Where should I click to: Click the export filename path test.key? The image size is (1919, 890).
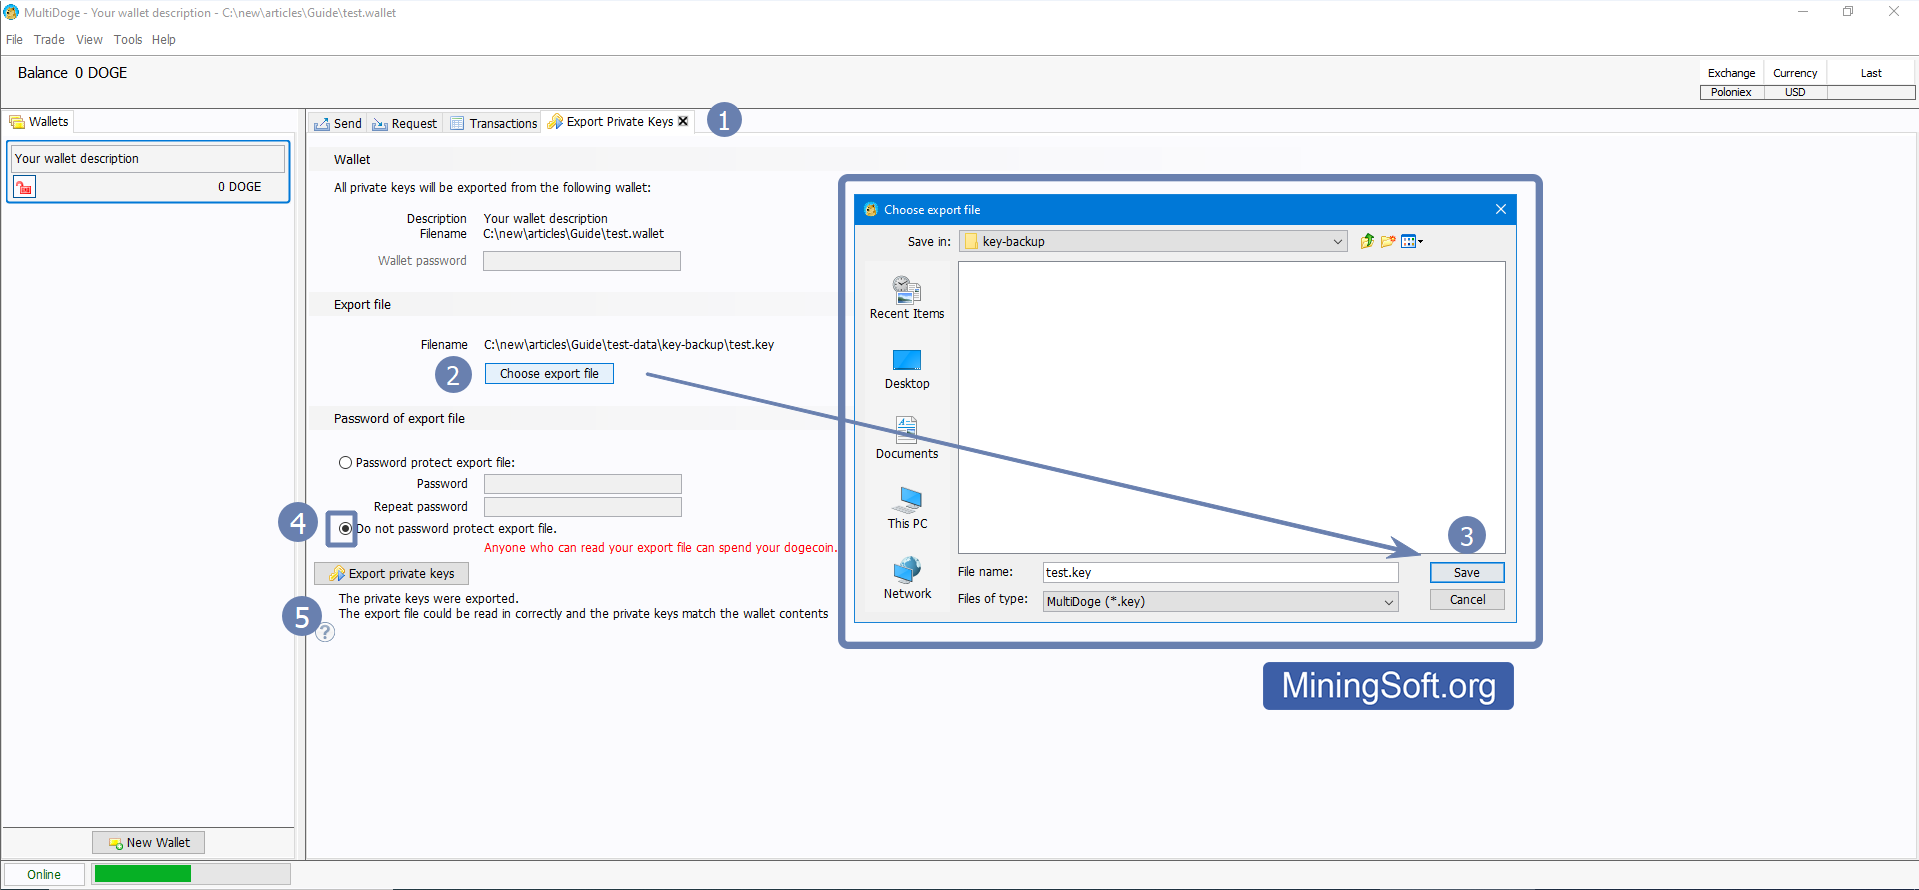click(x=629, y=345)
